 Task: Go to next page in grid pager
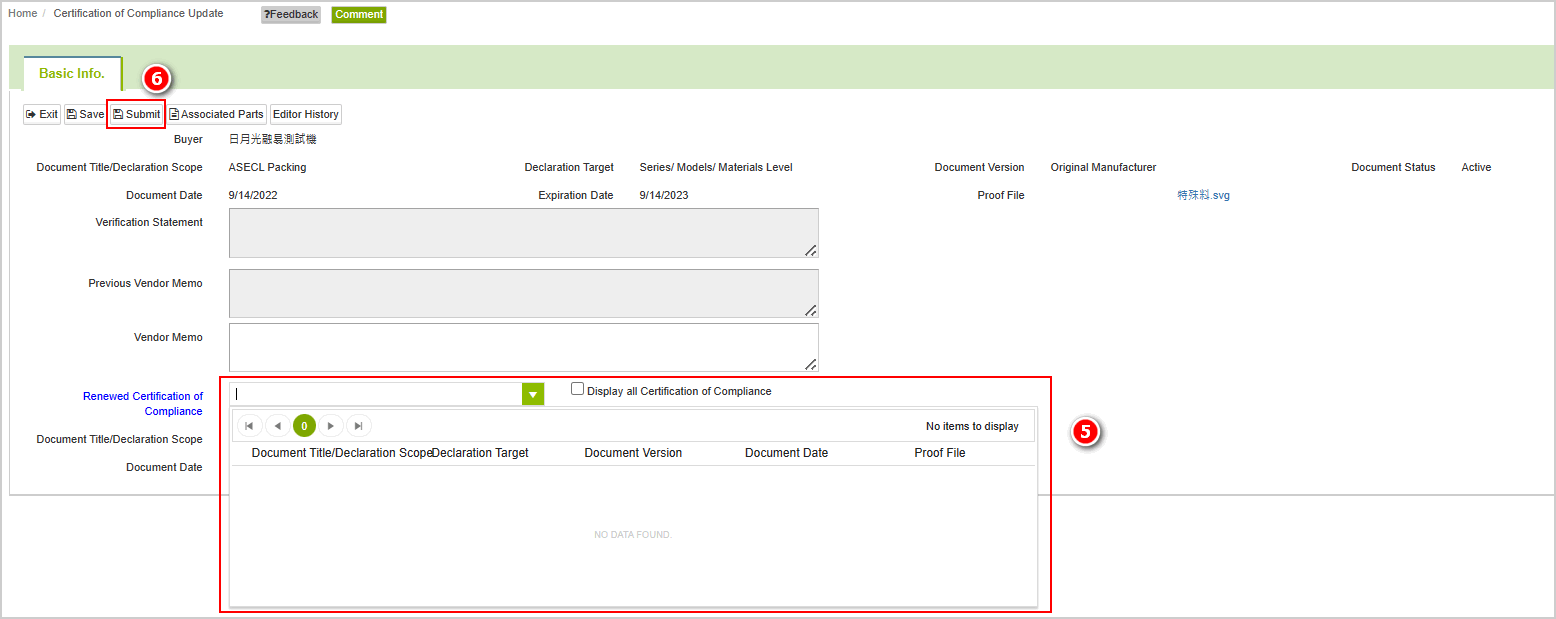(331, 426)
